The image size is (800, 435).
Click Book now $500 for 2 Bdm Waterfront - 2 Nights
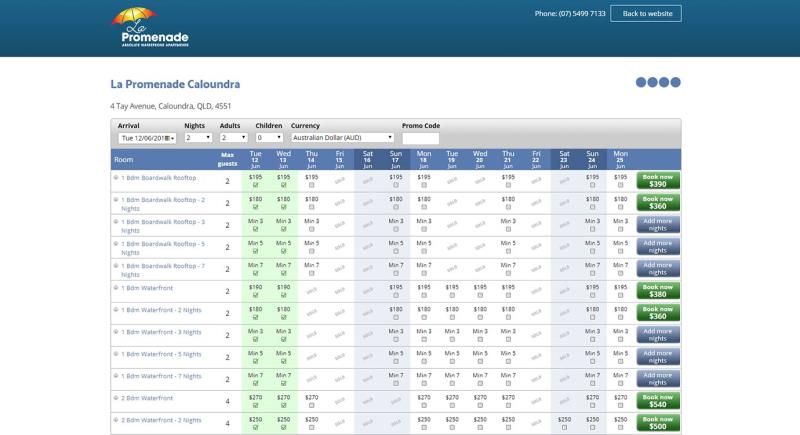(658, 423)
